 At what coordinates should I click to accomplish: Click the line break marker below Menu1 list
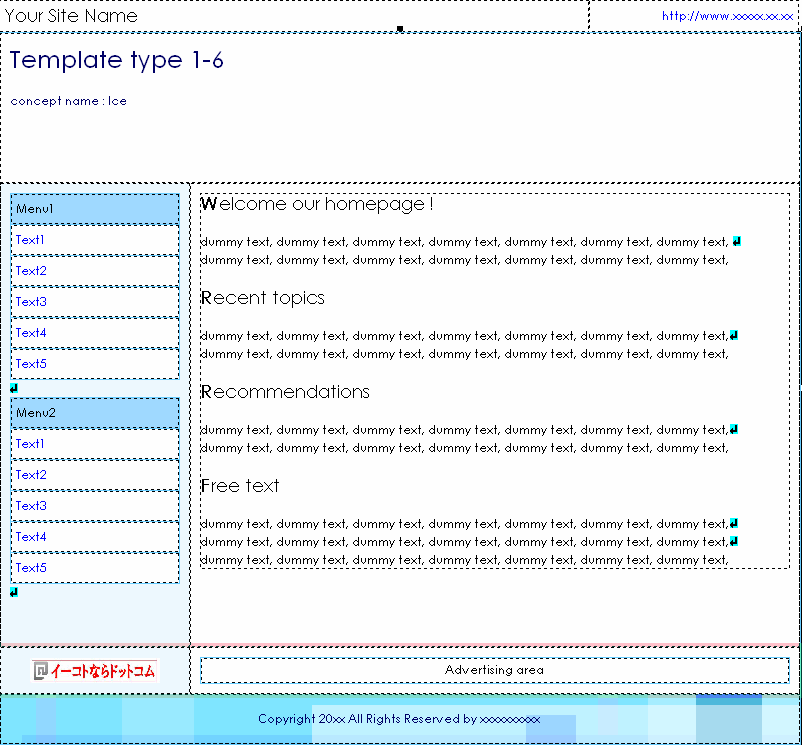coord(14,388)
